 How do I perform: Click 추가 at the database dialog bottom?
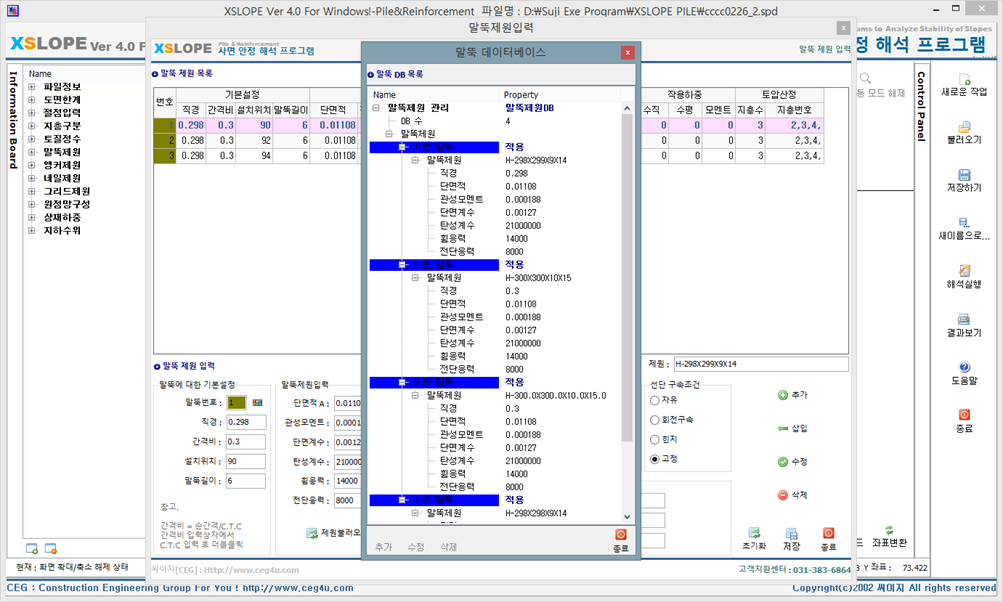pyautogui.click(x=383, y=547)
